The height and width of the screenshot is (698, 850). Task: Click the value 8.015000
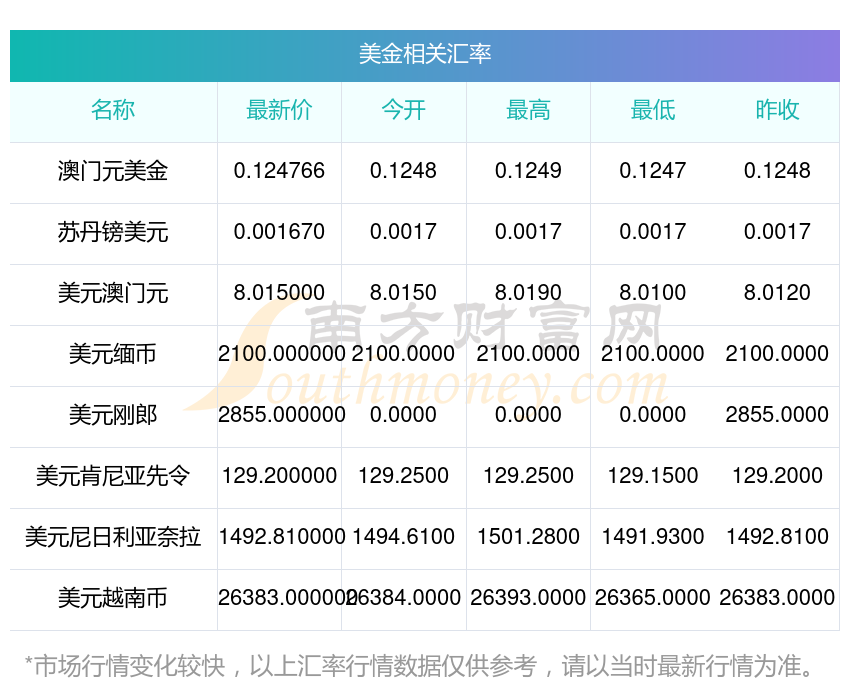pyautogui.click(x=279, y=293)
